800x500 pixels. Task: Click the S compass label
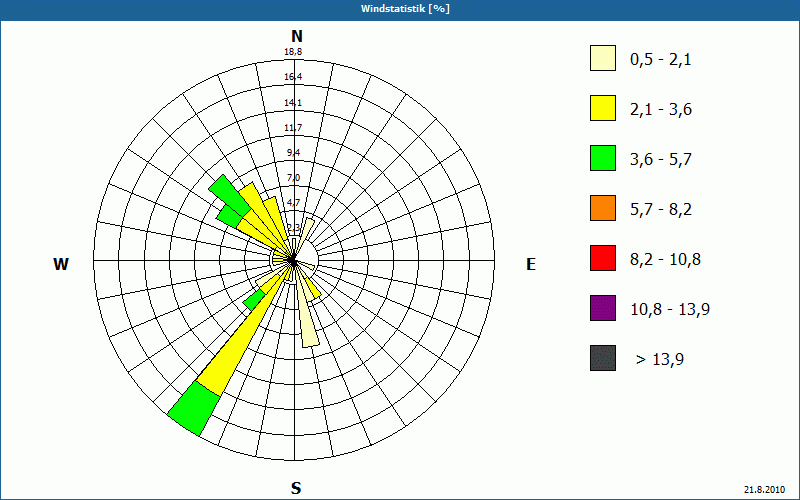pyautogui.click(x=296, y=488)
